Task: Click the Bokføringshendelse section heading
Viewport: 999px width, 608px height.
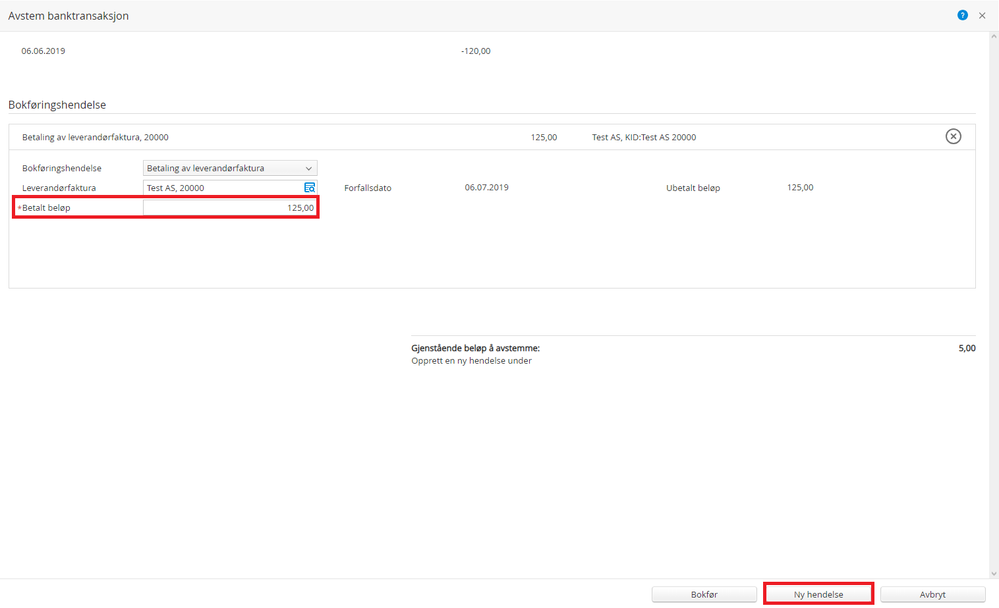Action: [x=57, y=105]
